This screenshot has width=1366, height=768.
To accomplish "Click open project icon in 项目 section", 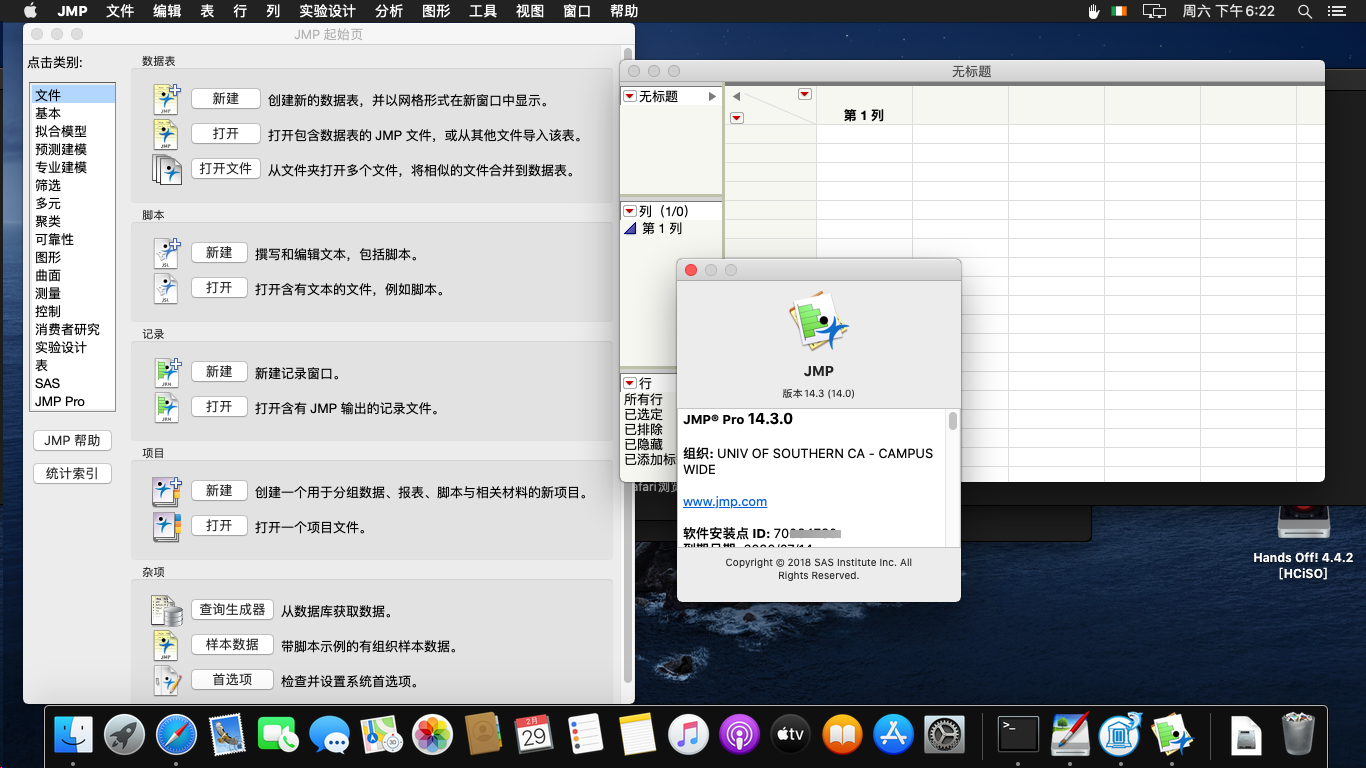I will point(166,526).
